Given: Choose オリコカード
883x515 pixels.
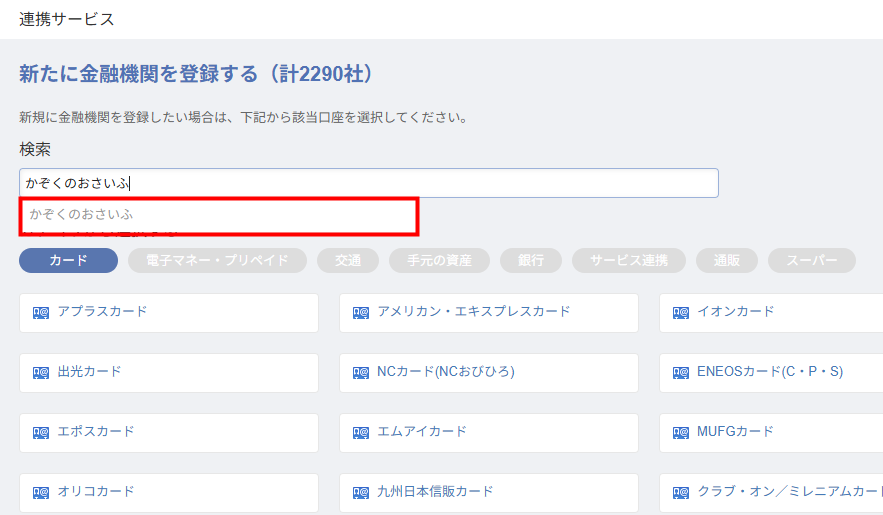Looking at the screenshot, I should click(169, 493).
